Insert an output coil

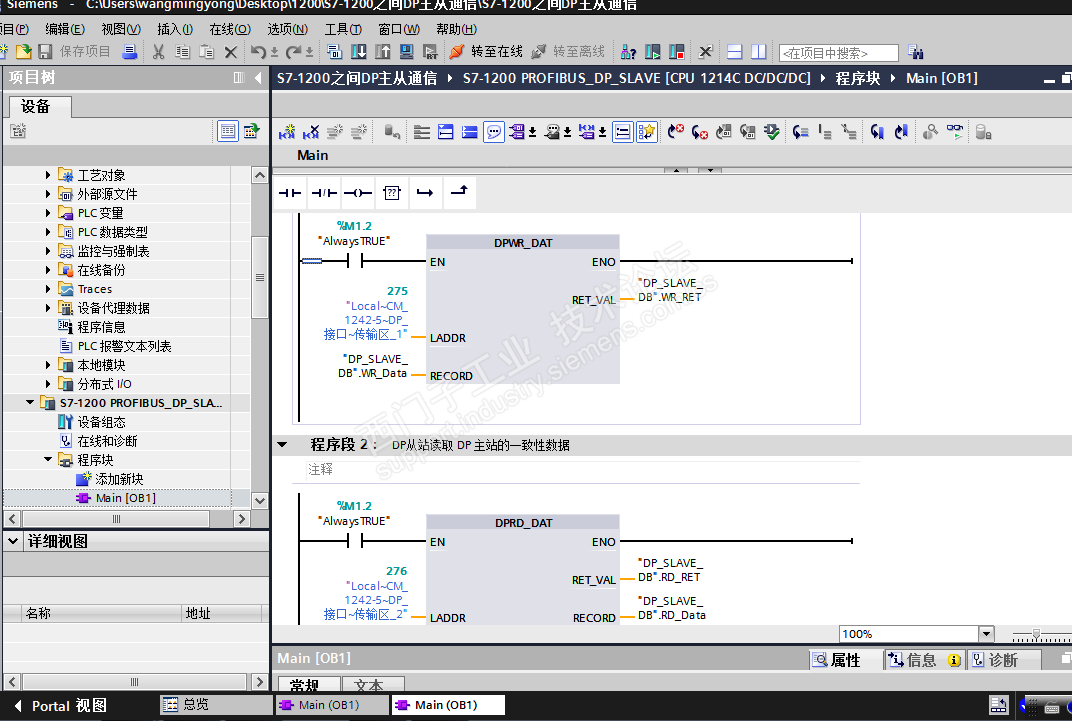click(358, 193)
